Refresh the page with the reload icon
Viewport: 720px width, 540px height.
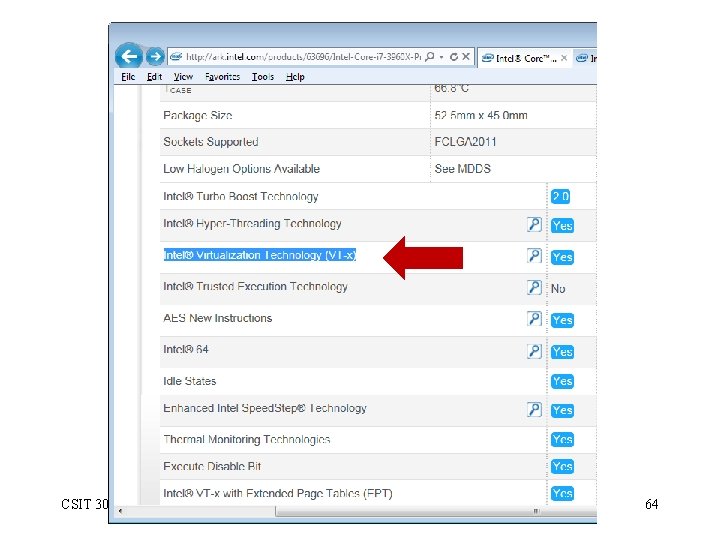pyautogui.click(x=454, y=56)
